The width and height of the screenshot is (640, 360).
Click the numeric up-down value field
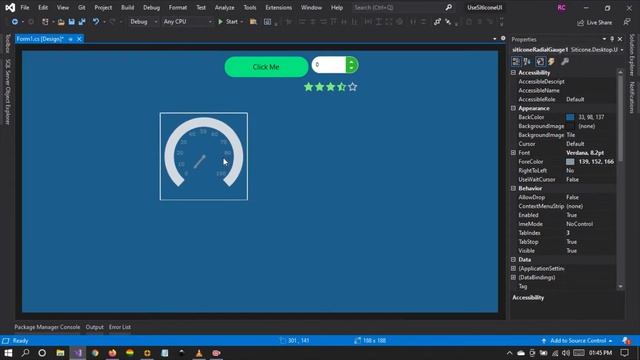pyautogui.click(x=329, y=65)
